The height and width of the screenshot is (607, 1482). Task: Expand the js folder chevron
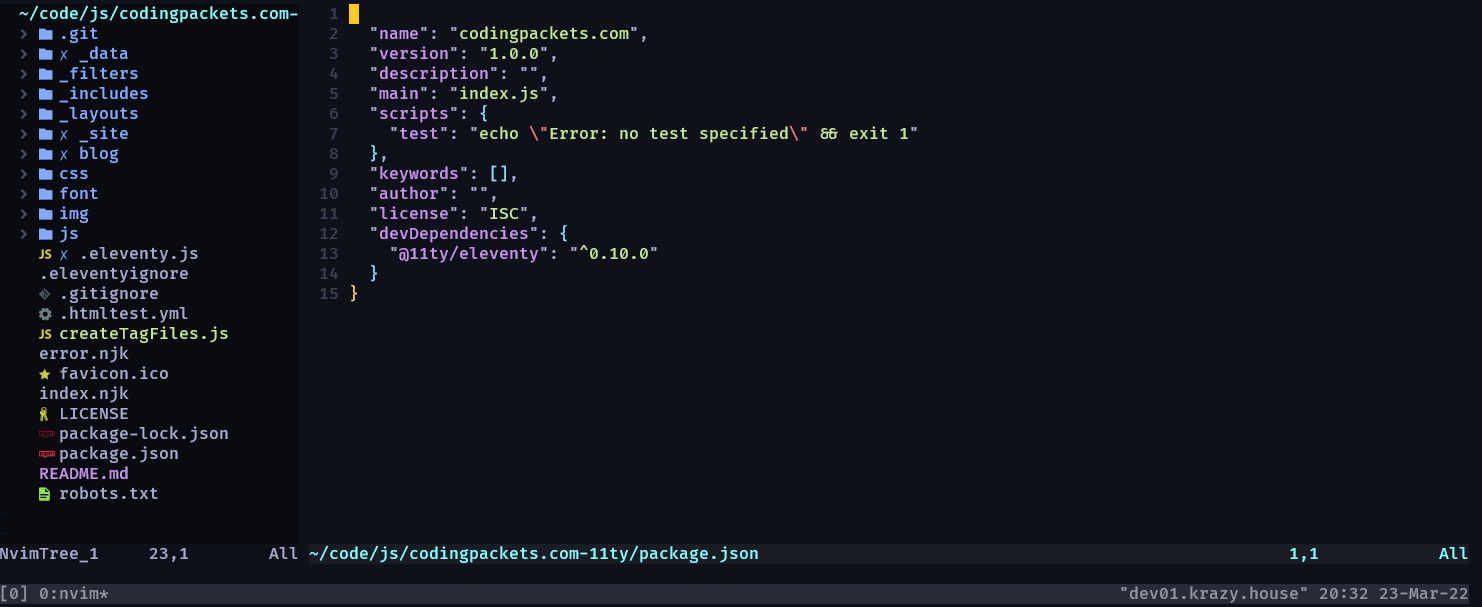(x=24, y=234)
